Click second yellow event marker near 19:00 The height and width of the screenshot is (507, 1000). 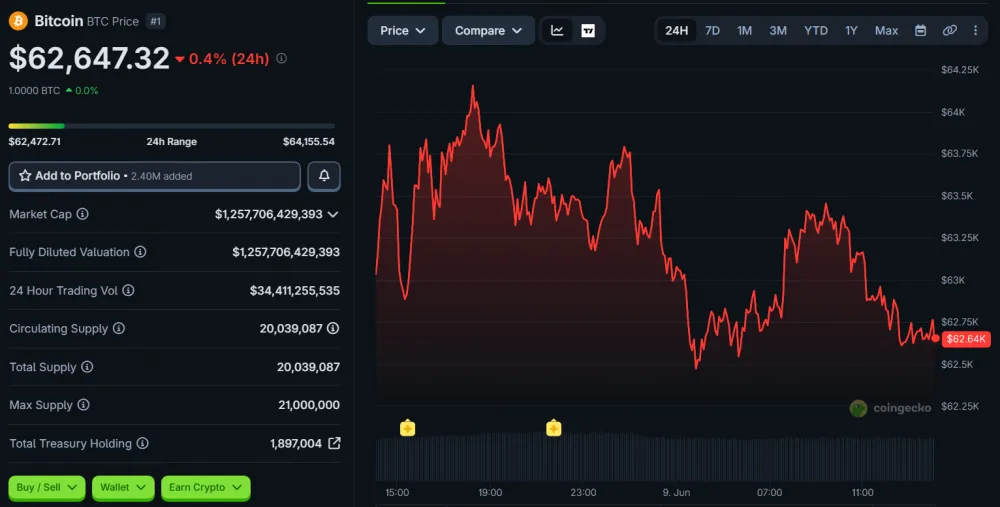click(x=554, y=428)
